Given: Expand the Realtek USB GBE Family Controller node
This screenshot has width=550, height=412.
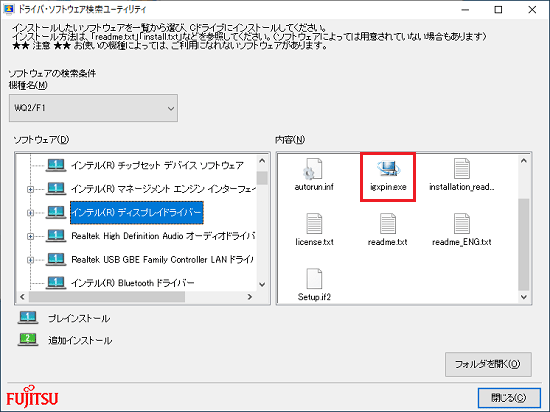Looking at the screenshot, I should click(31, 260).
